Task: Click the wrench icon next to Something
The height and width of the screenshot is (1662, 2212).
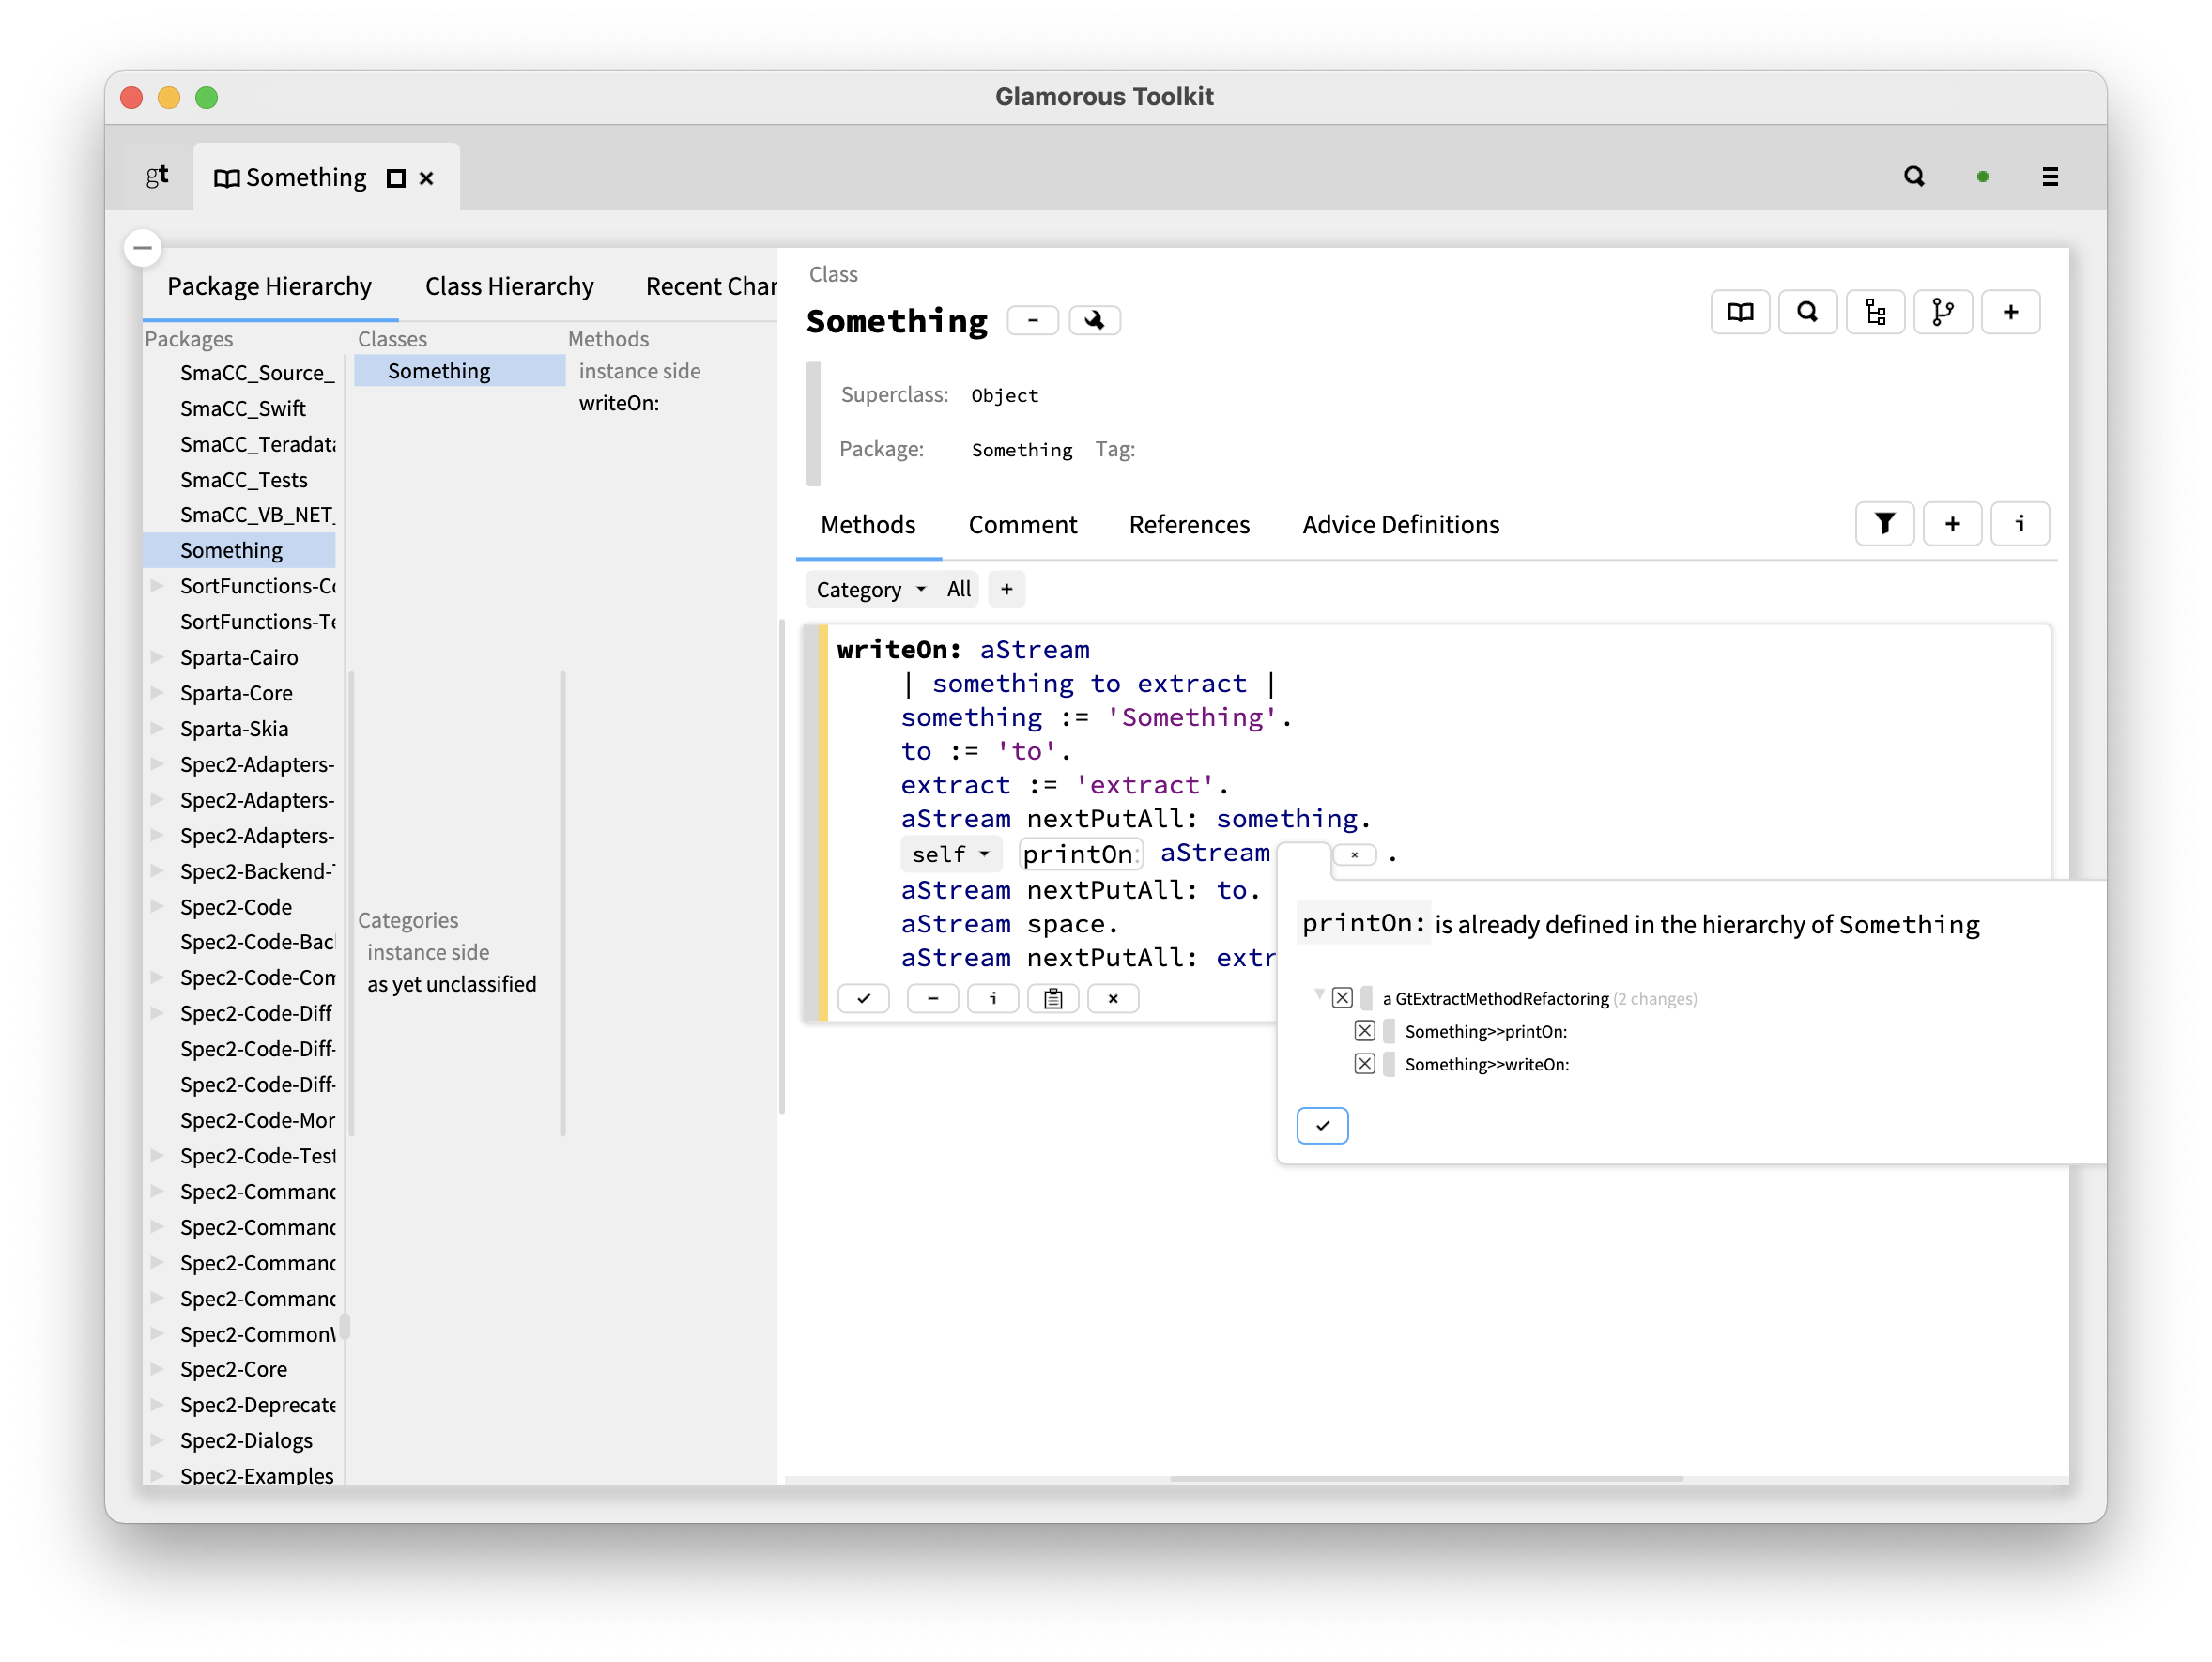Action: pos(1095,320)
